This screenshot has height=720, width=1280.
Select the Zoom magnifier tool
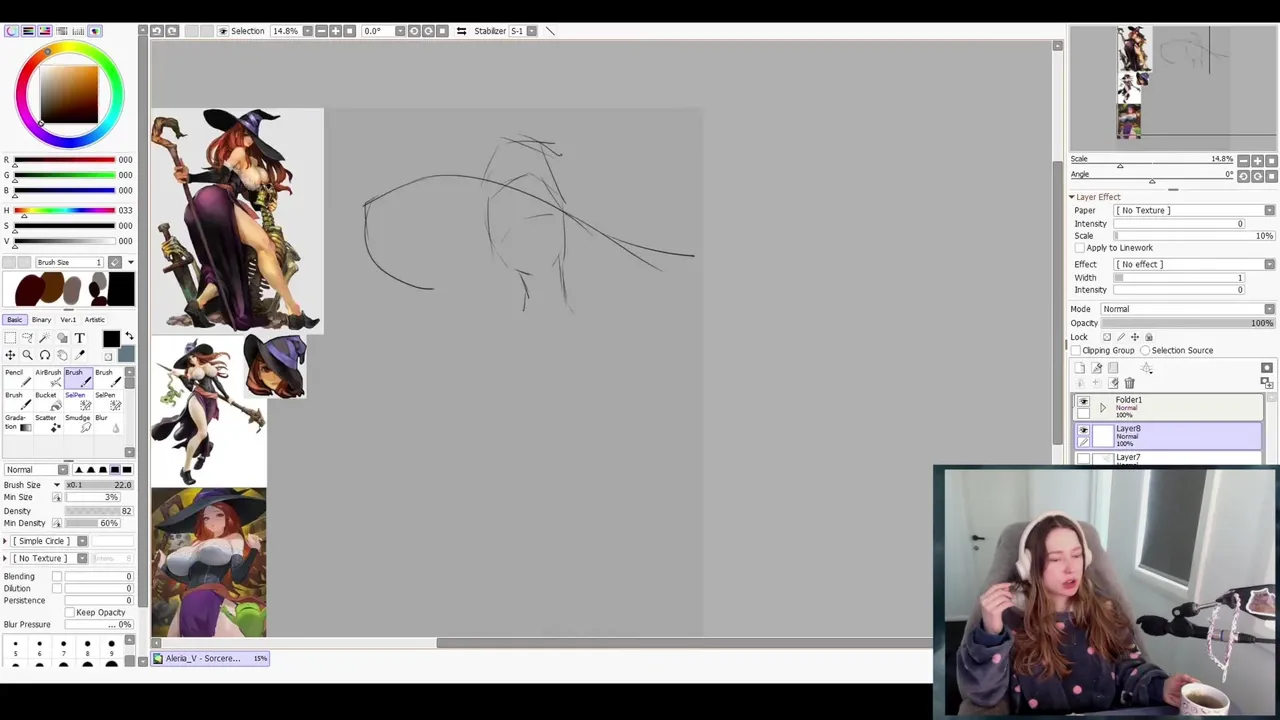(27, 355)
